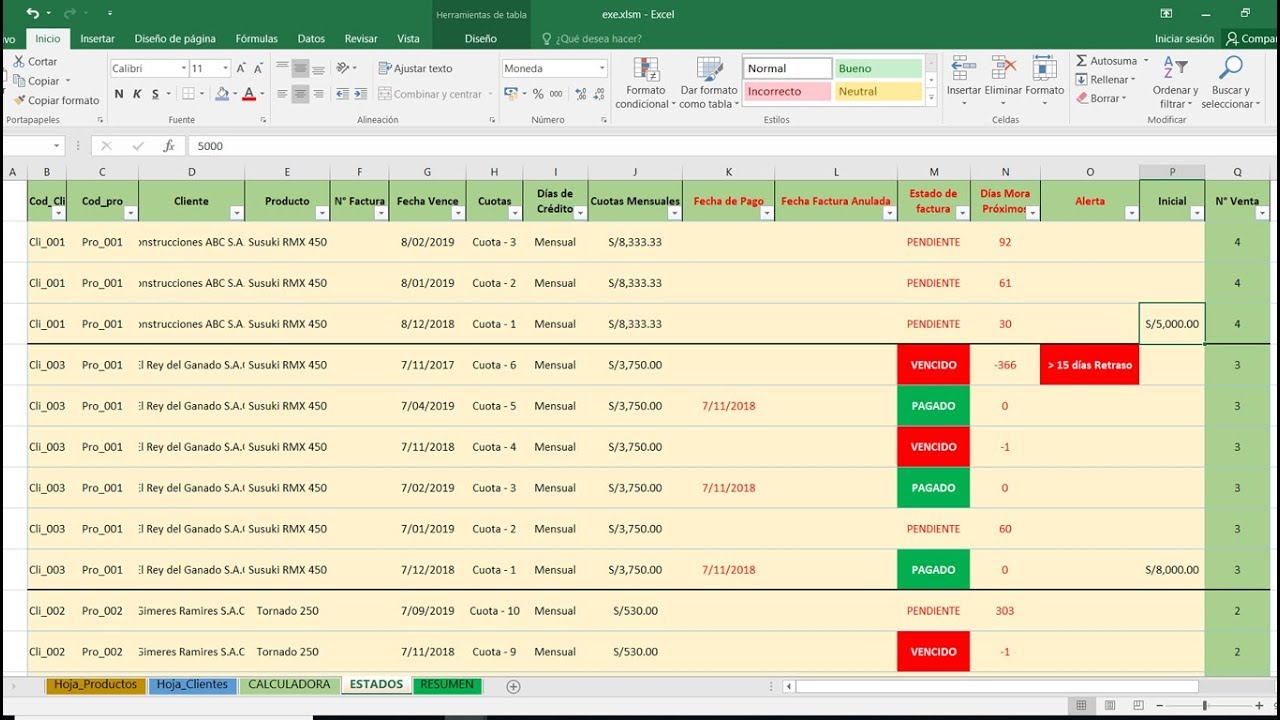
Task: Open the Fórmulas ribbon tab
Action: click(x=257, y=39)
